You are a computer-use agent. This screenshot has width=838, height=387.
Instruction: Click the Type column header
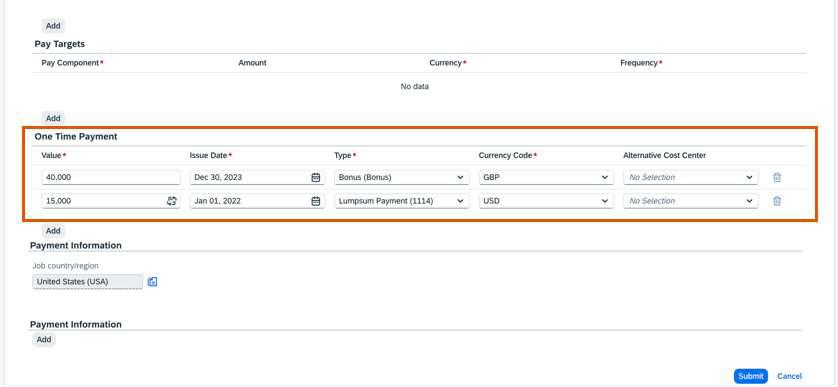coord(345,156)
